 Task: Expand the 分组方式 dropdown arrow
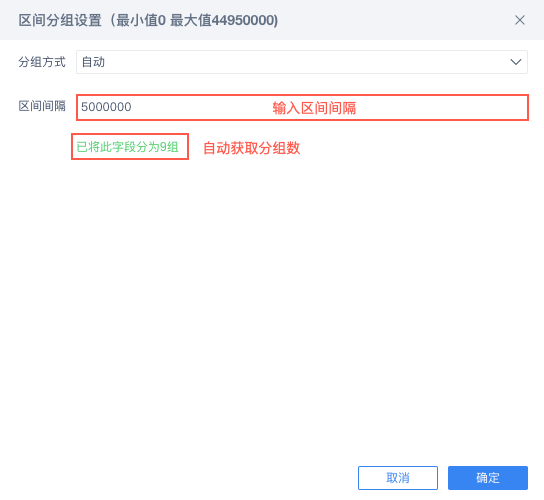[516, 62]
